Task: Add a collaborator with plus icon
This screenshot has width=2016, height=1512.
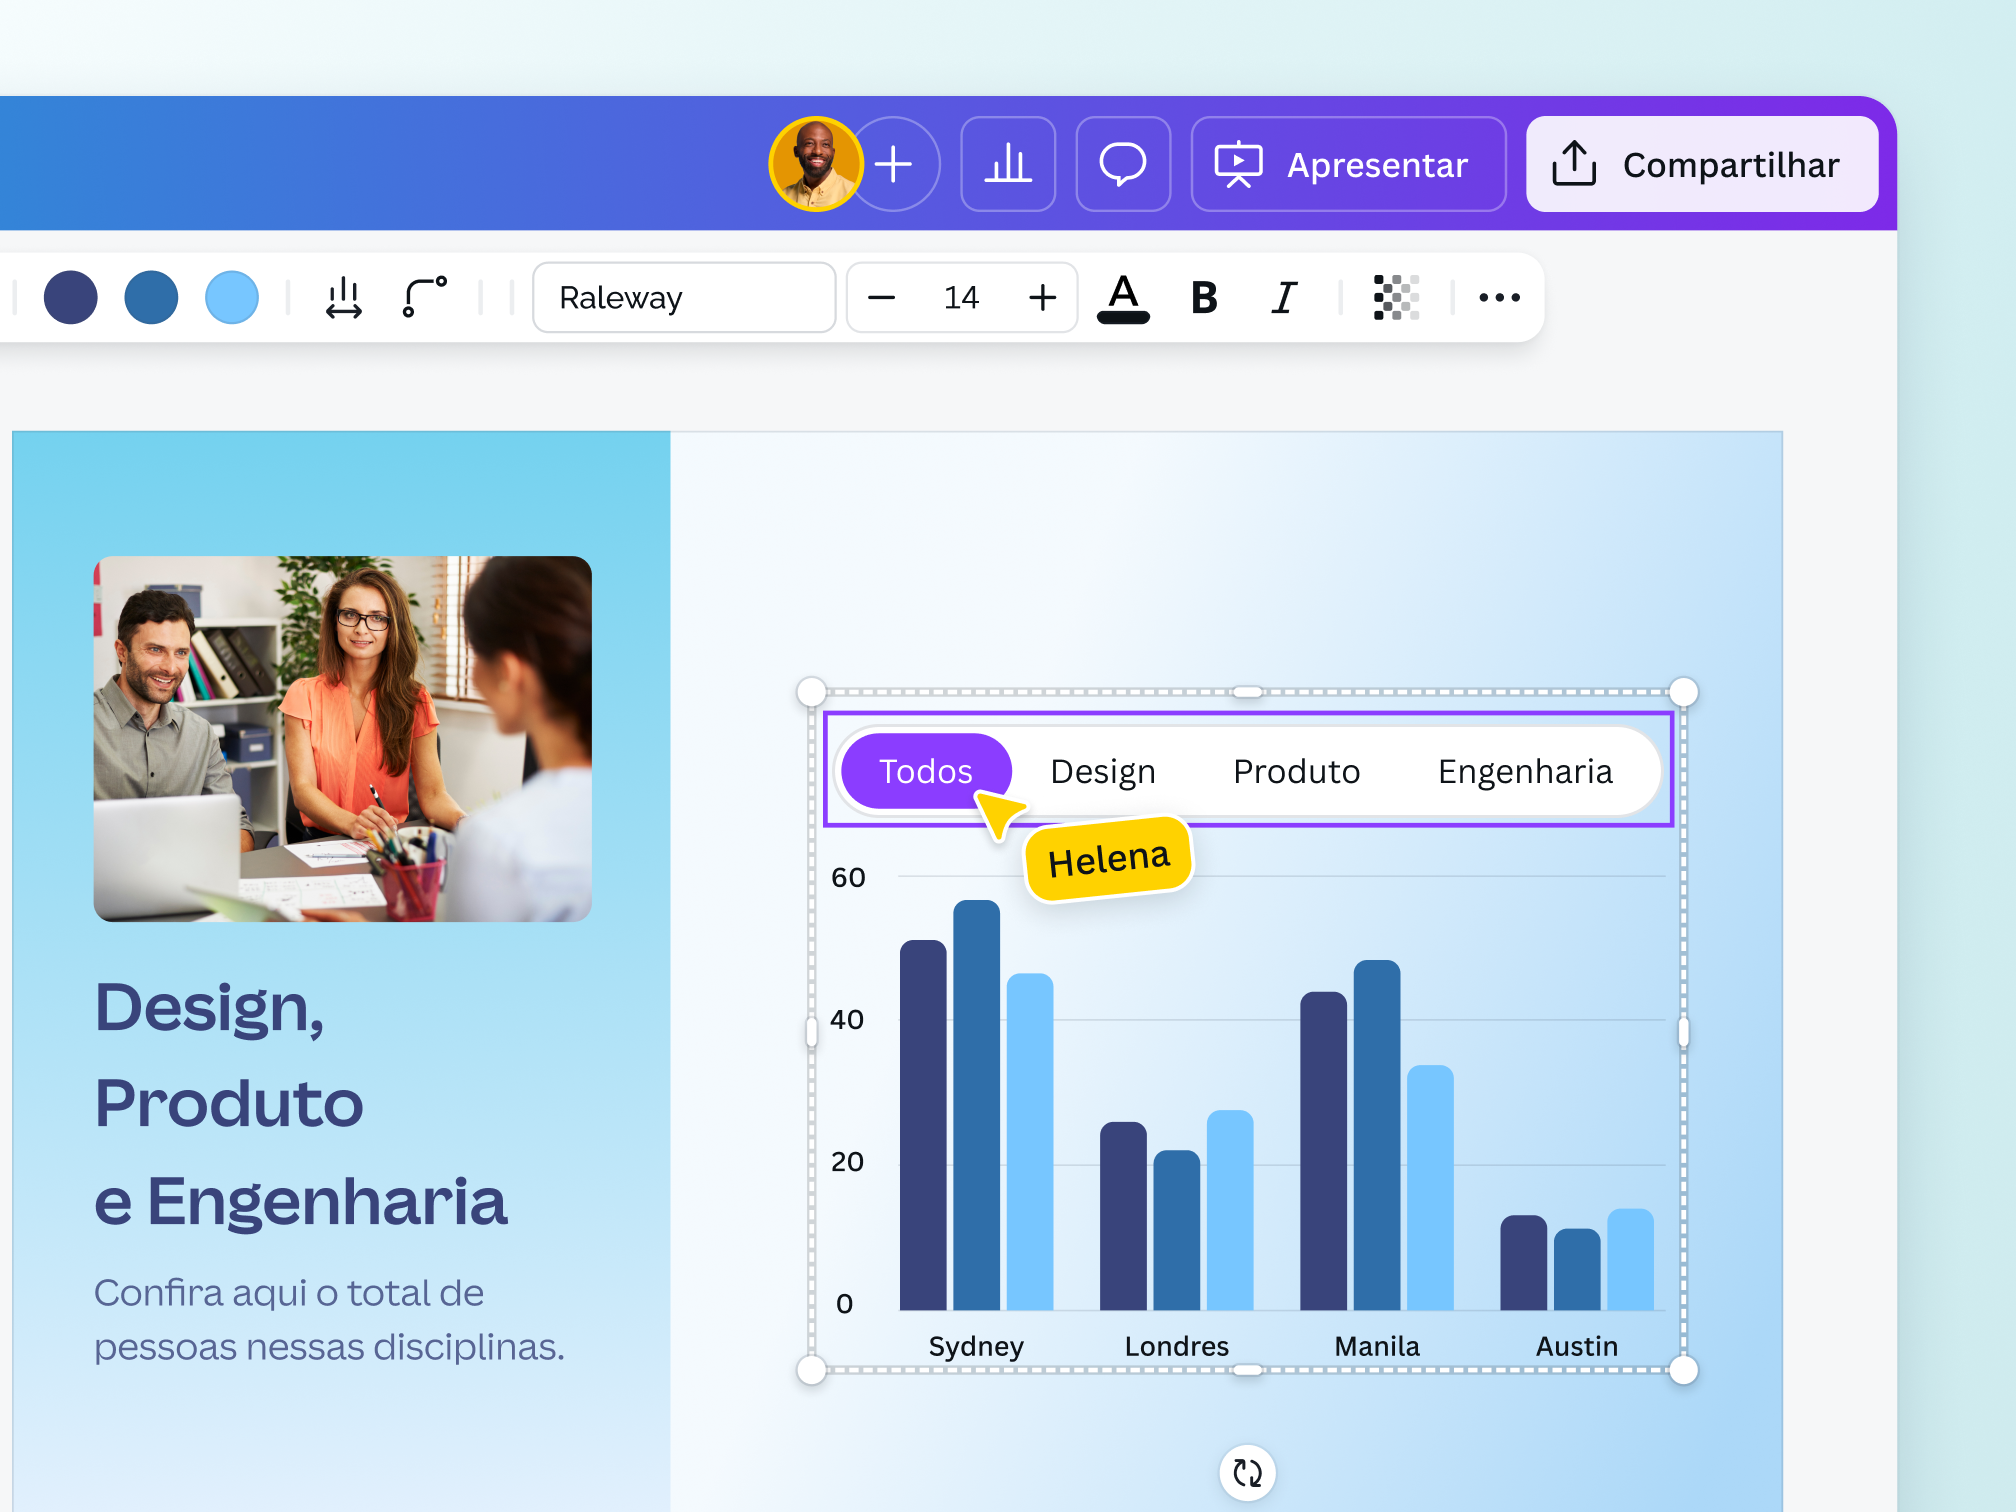Action: pos(894,164)
